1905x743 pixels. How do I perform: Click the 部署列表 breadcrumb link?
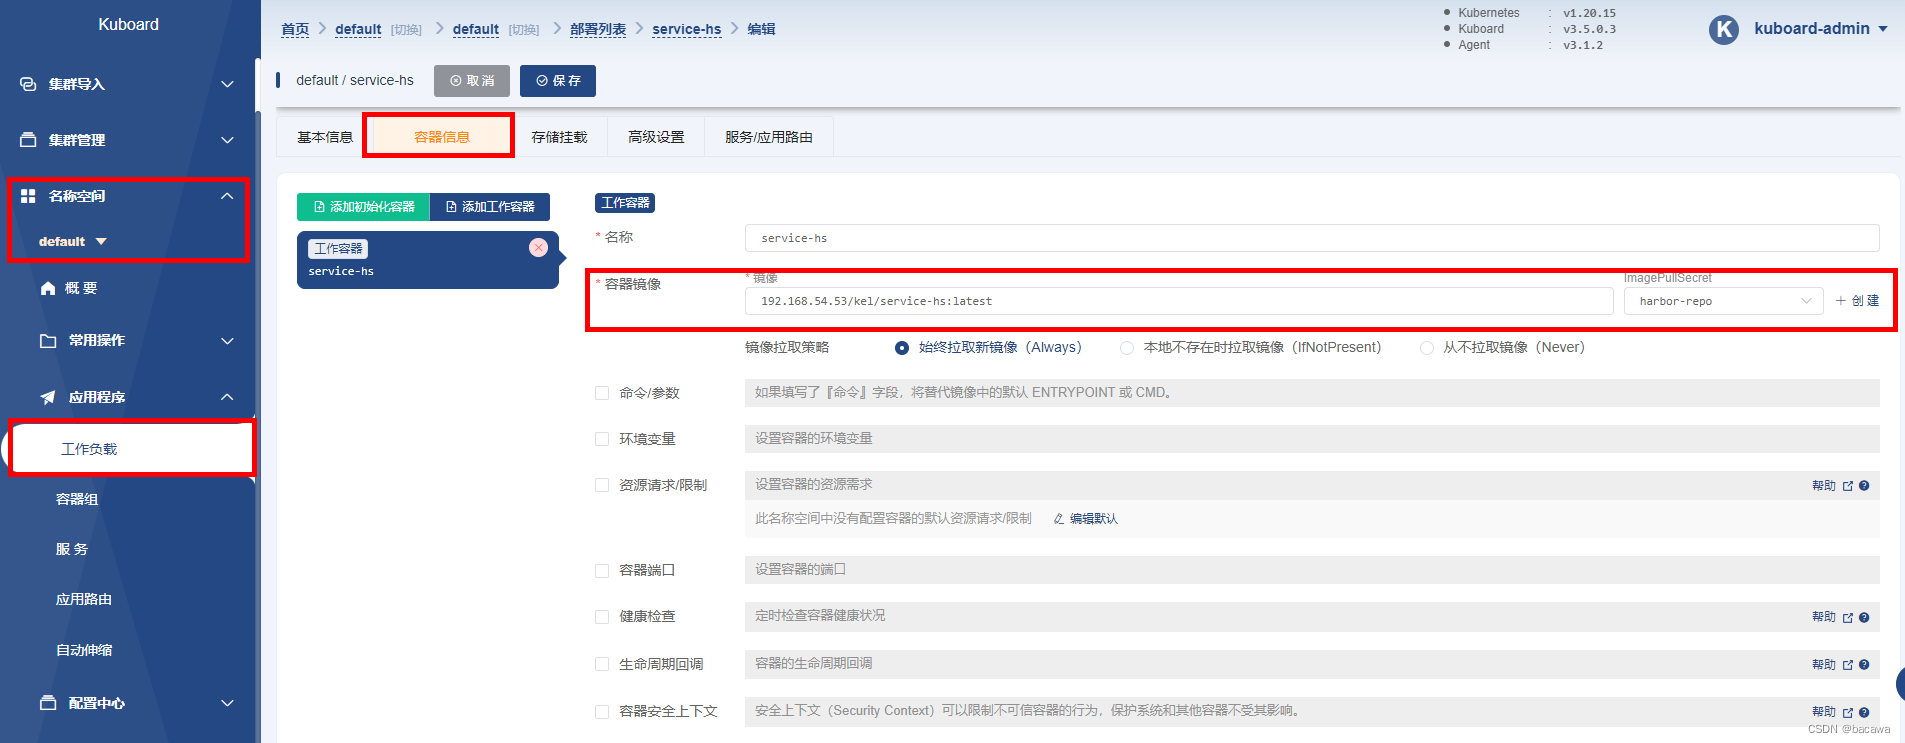click(x=598, y=29)
